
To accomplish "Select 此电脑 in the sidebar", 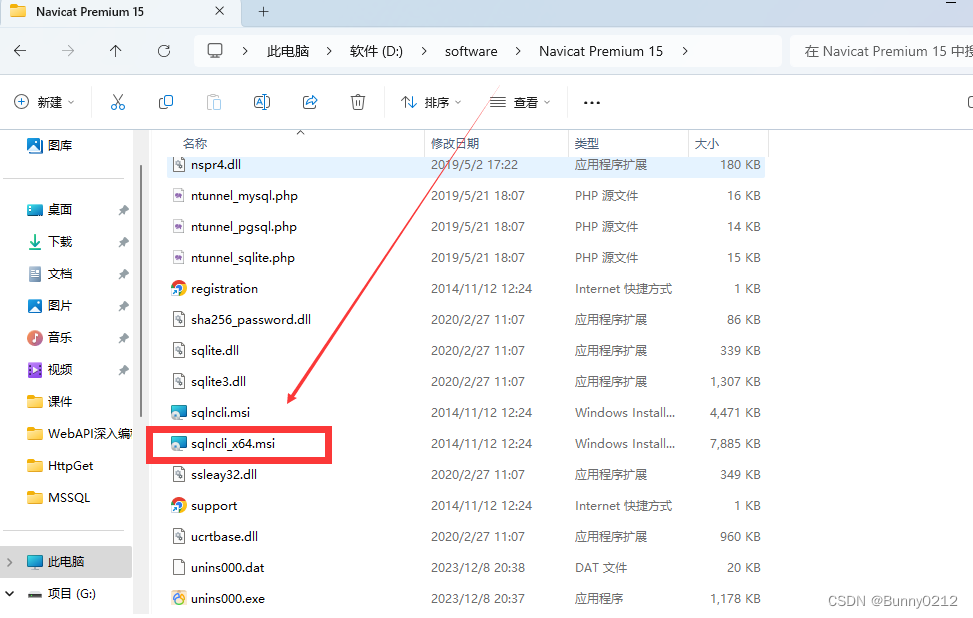I will pos(66,562).
